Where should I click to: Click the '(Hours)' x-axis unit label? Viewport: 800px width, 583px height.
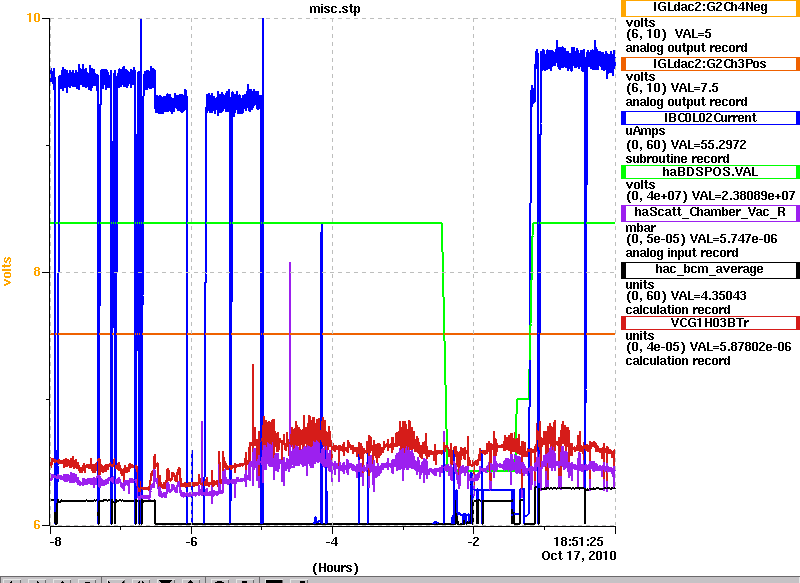pos(335,568)
